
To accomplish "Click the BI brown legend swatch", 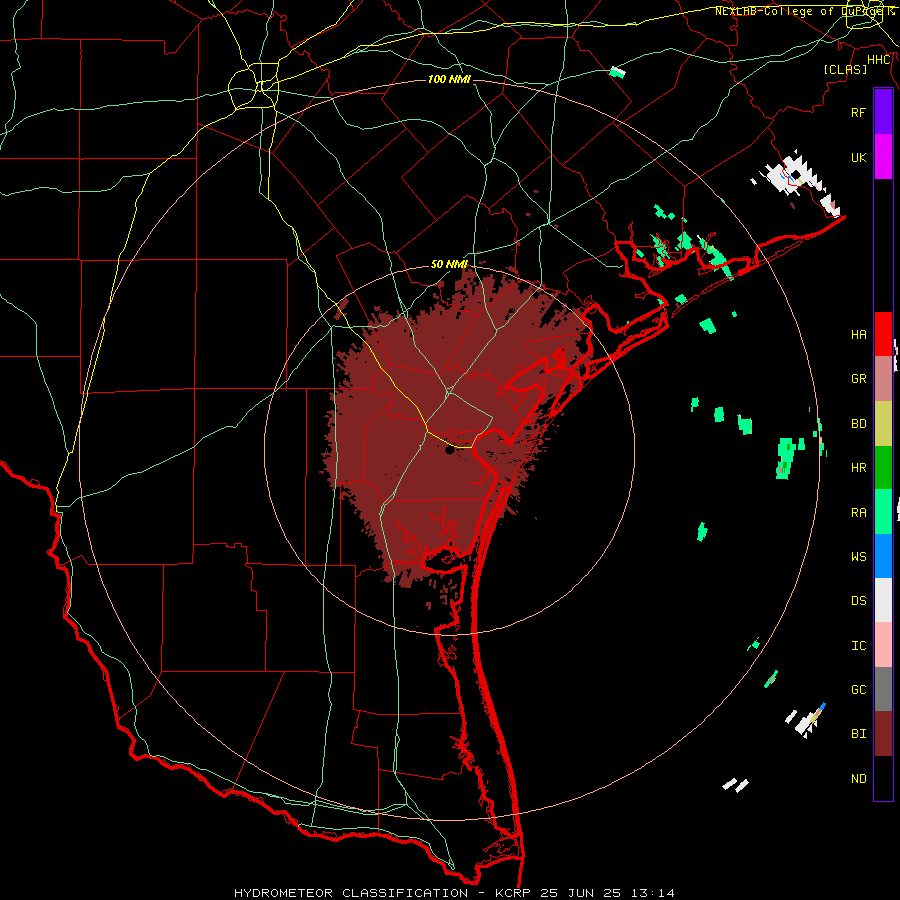I will [883, 734].
